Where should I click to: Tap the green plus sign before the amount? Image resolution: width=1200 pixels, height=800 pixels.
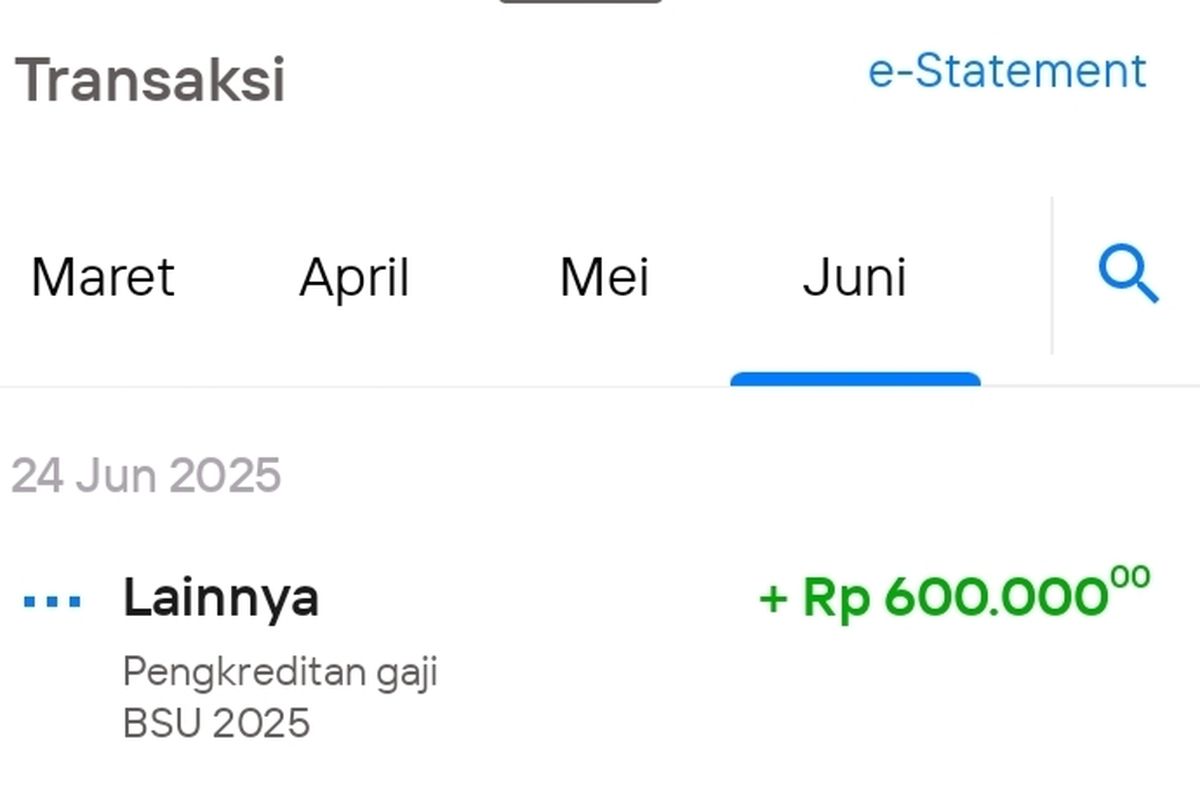[x=772, y=600]
